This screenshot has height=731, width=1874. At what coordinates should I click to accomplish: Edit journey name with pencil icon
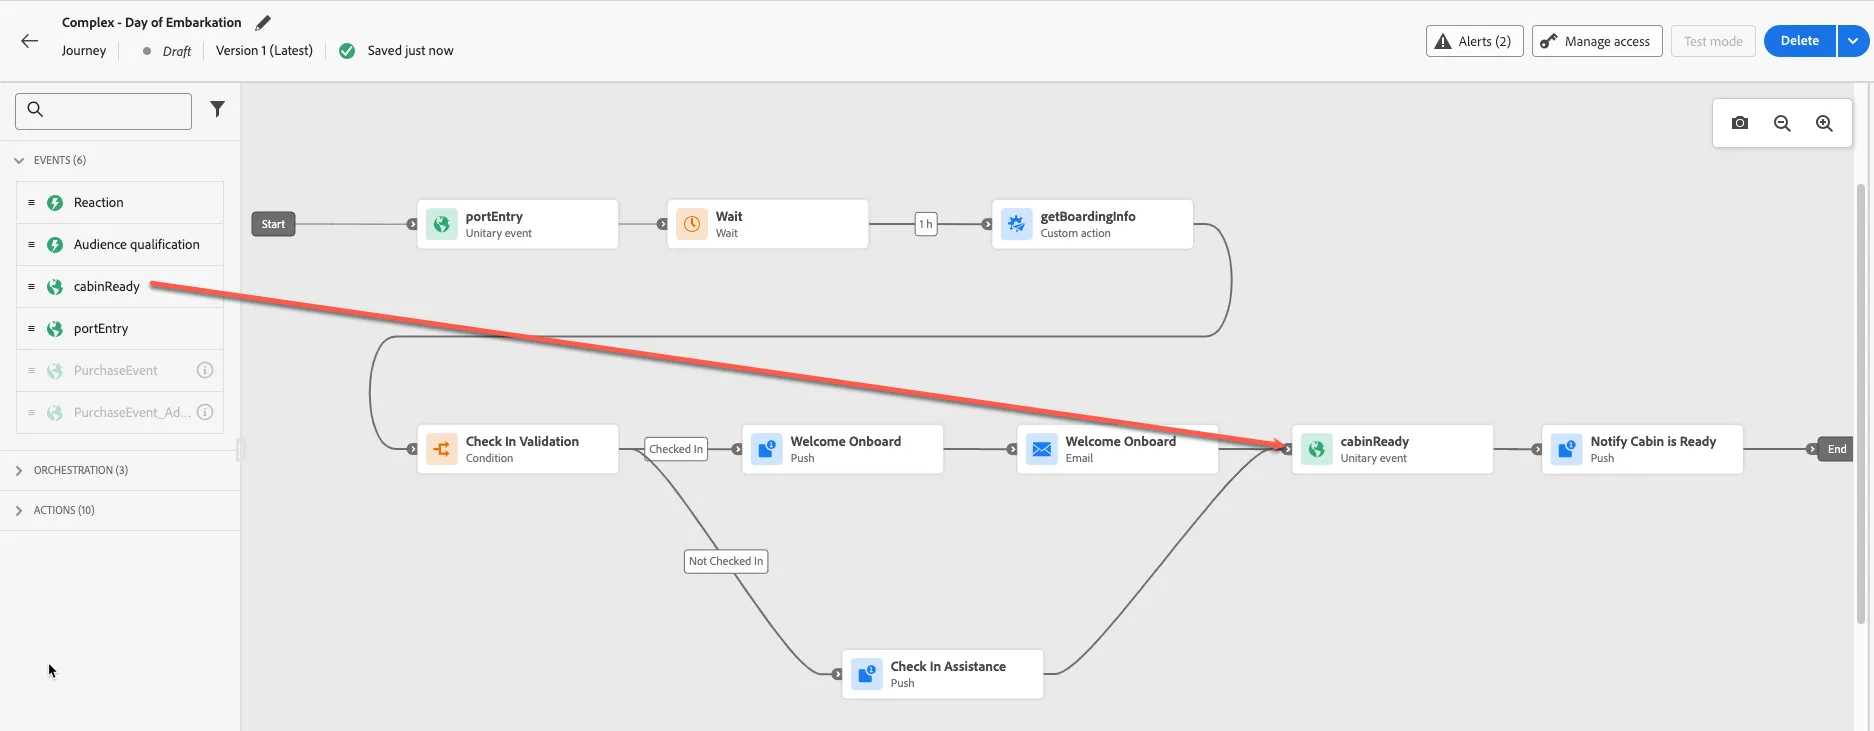[263, 22]
